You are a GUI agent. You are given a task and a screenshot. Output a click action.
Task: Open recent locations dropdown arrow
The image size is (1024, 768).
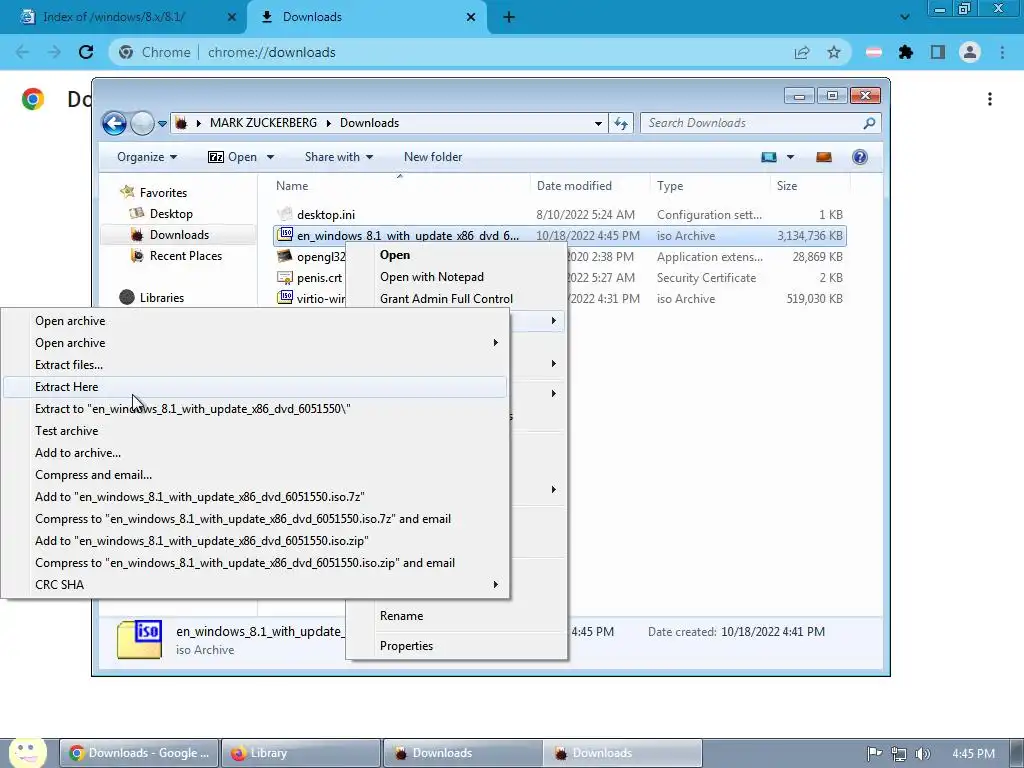162,123
